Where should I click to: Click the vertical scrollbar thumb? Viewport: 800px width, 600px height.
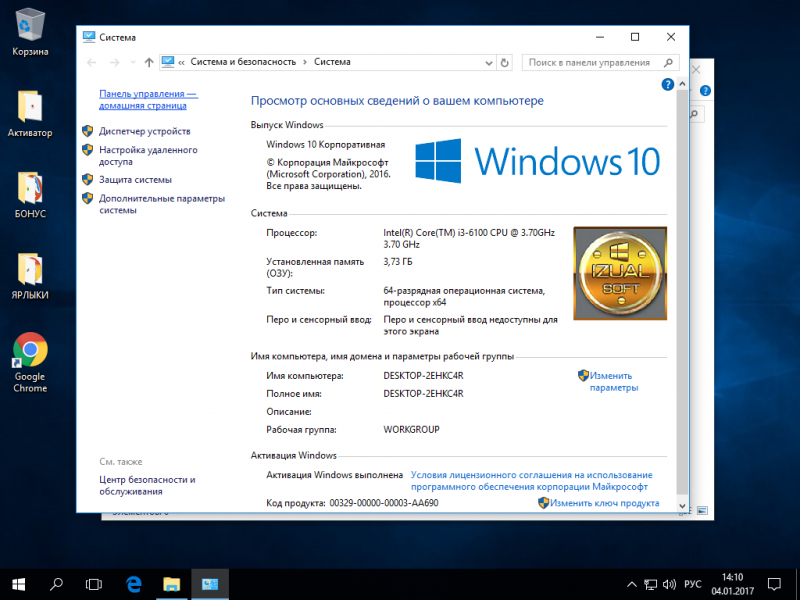coord(682,292)
